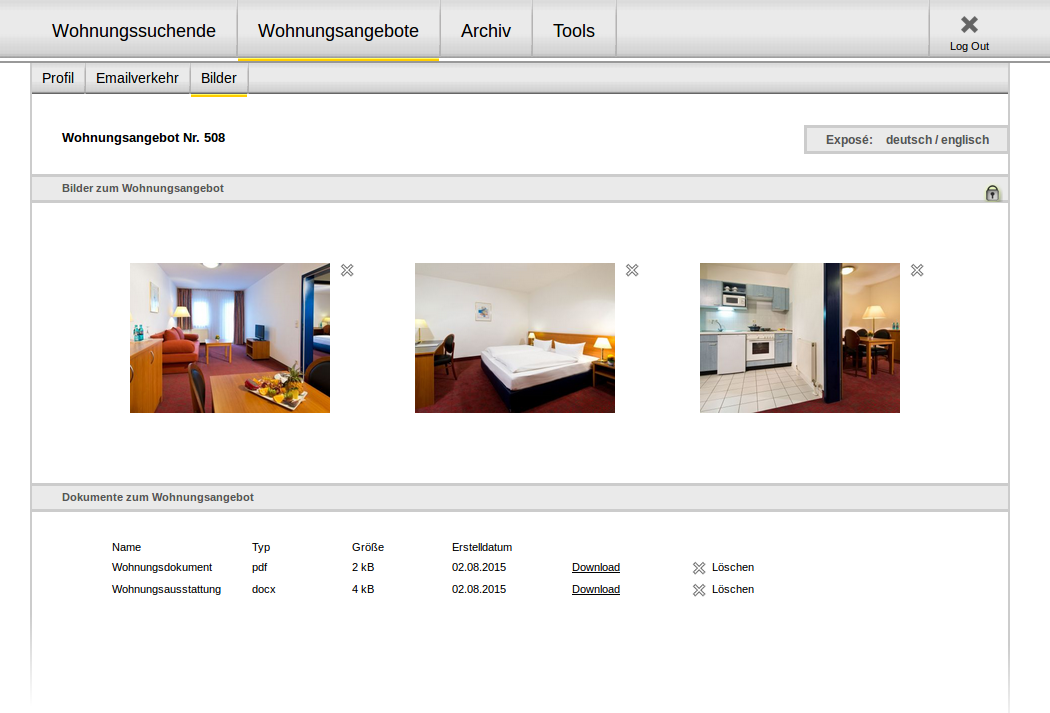
Task: Open the bedroom photo thumbnail
Action: pyautogui.click(x=515, y=338)
